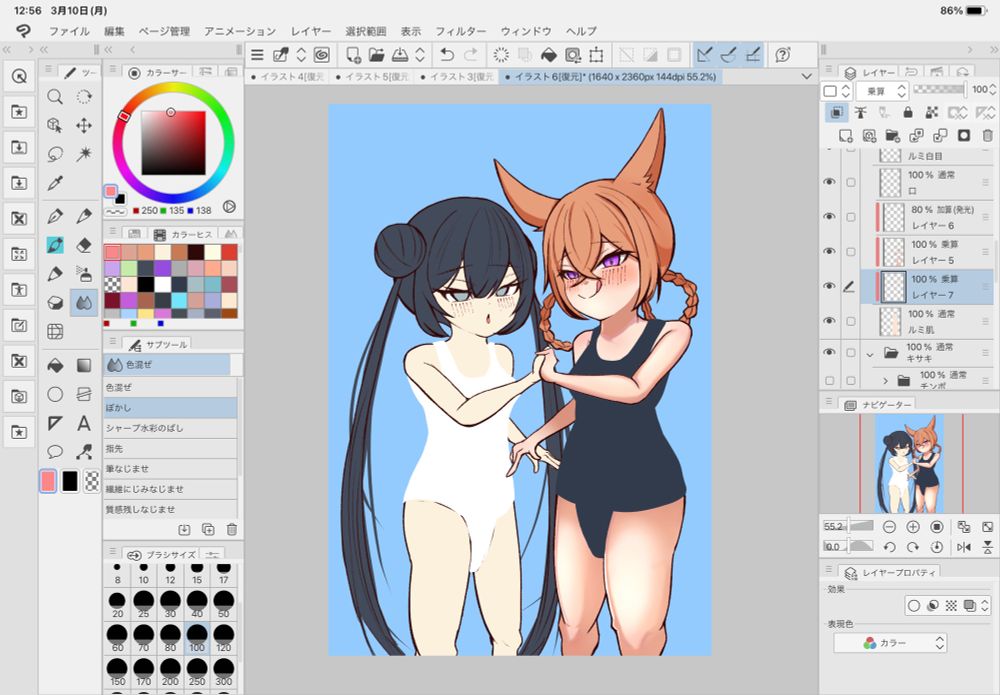
Task: Choose brush size 50
Action: point(223,604)
